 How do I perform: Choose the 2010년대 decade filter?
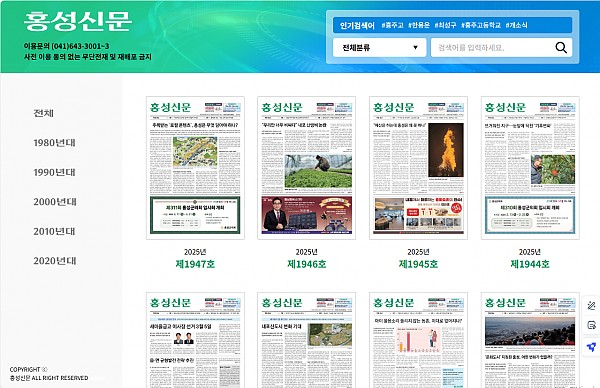click(54, 231)
